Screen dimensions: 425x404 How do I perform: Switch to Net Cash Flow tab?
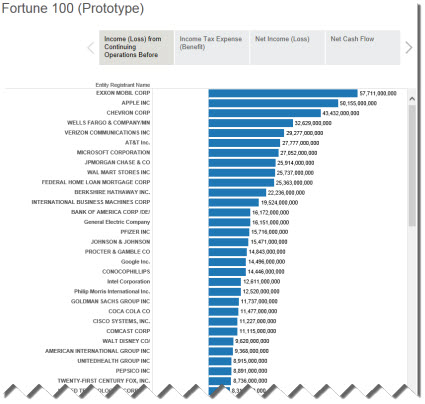[x=363, y=47]
